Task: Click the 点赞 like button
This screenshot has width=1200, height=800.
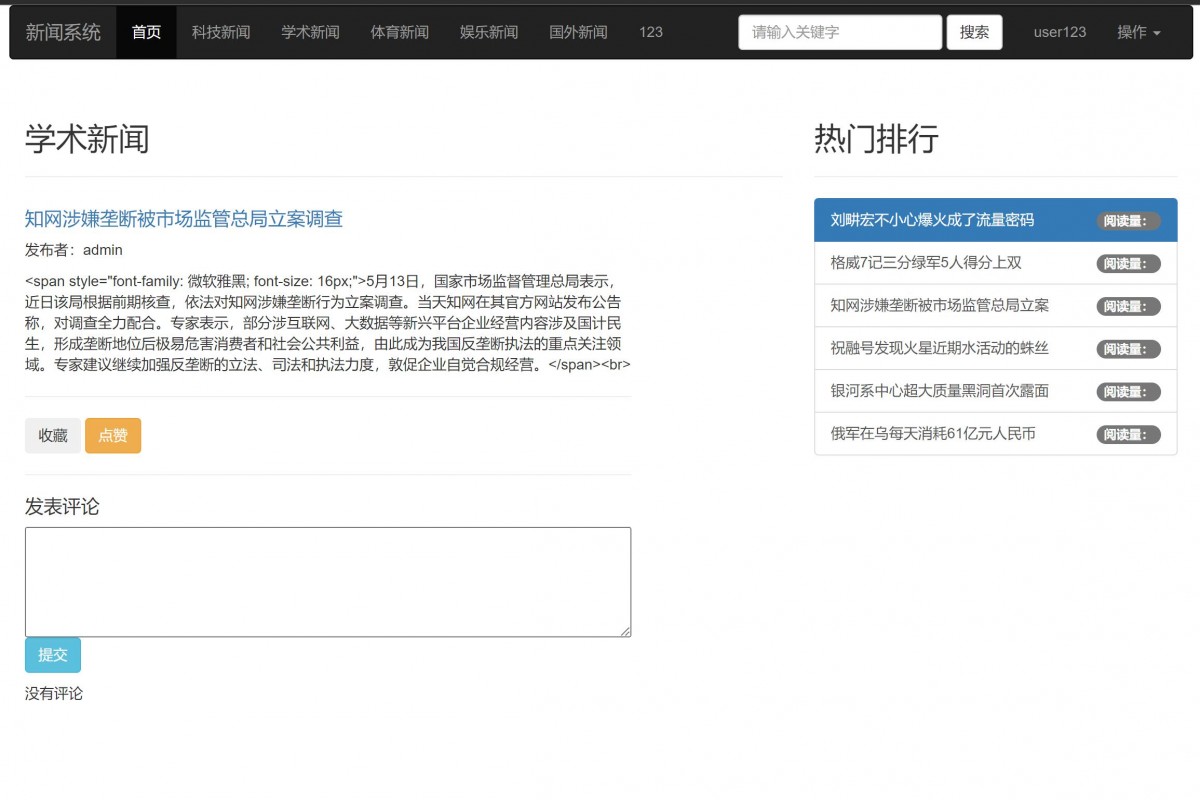Action: pyautogui.click(x=113, y=435)
